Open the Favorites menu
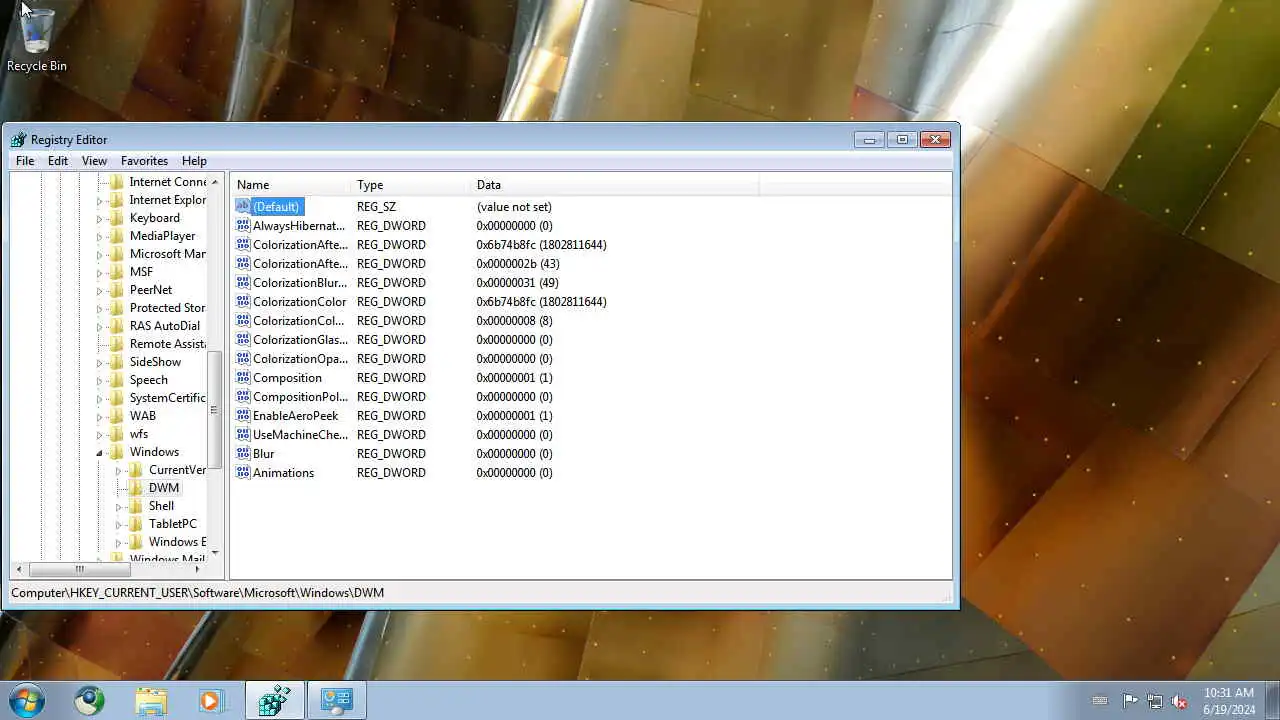This screenshot has width=1280, height=720. pos(144,161)
